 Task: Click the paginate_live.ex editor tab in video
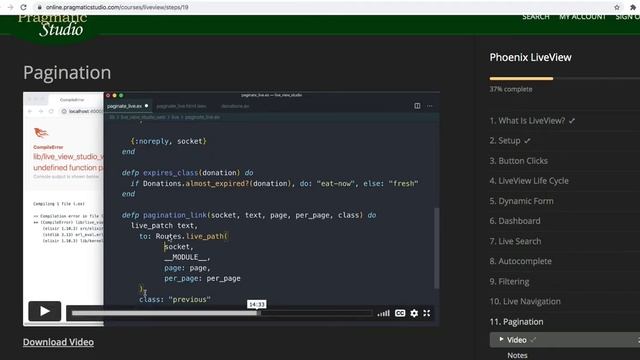tap(127, 106)
